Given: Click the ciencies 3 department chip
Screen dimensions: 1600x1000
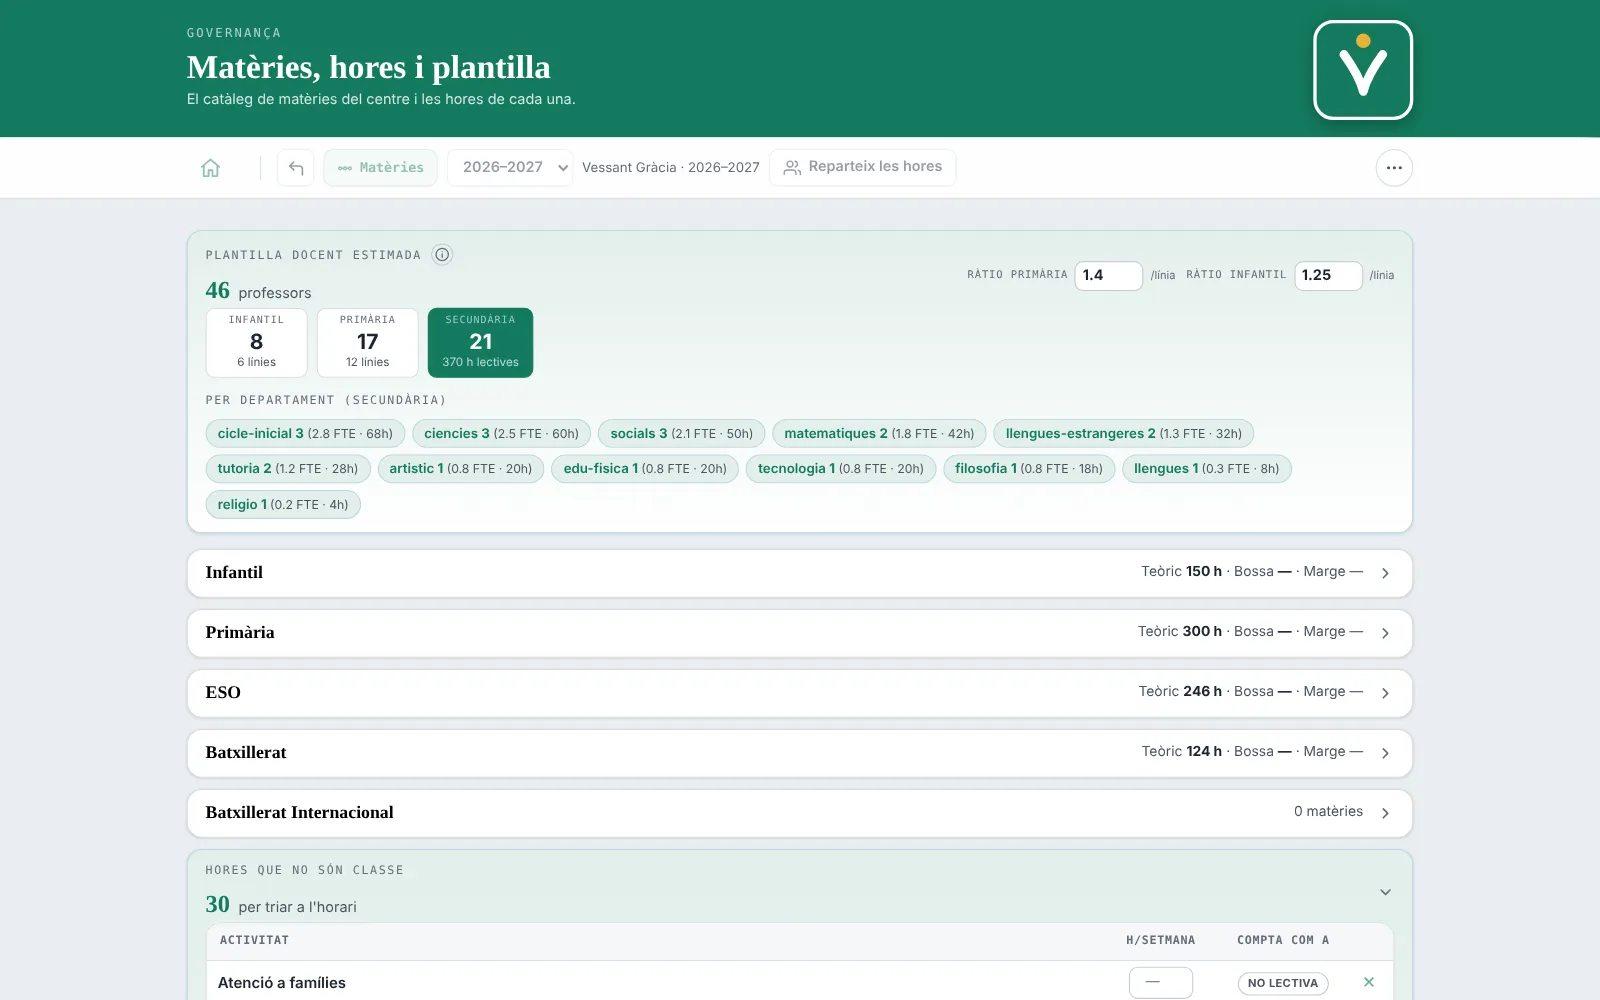Looking at the screenshot, I should coord(502,433).
